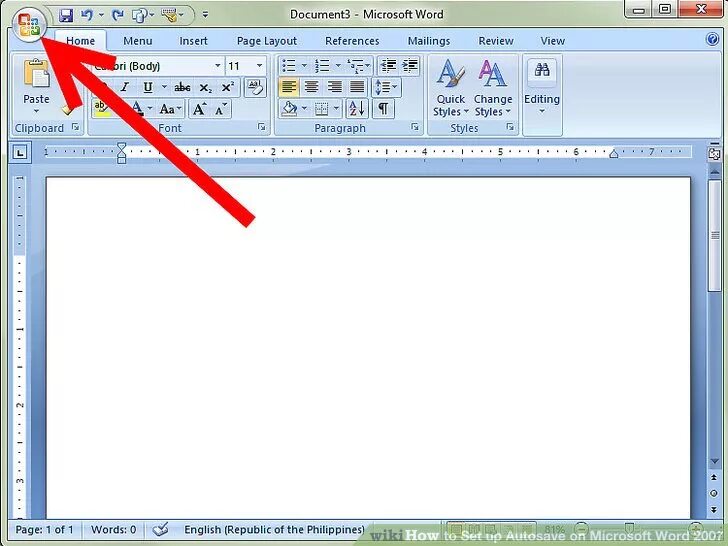This screenshot has height=546, width=728.
Task: Open the Change Case (Aa) dropdown
Action: point(169,109)
